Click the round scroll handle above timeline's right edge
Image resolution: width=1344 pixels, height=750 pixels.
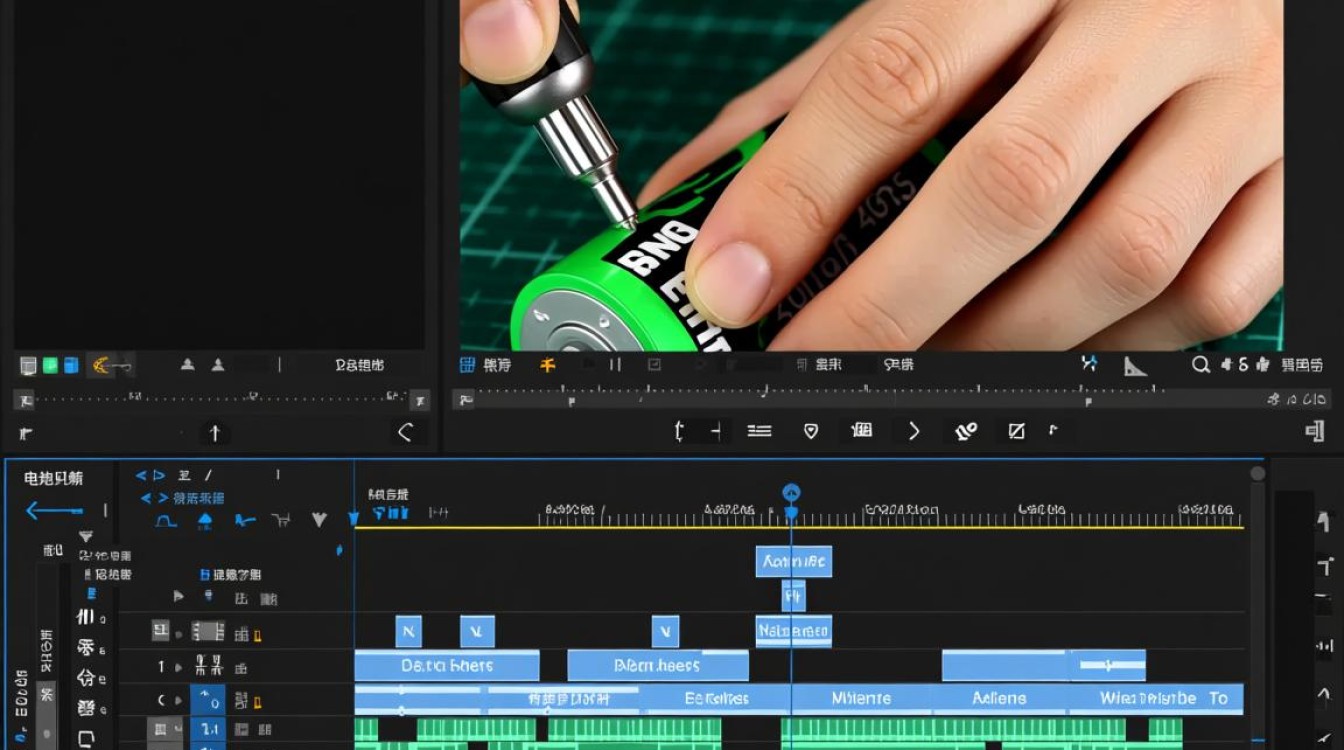point(1257,474)
